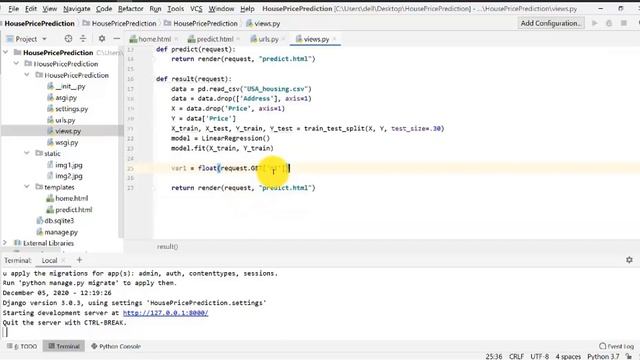Viewport: 640px width, 360px height.
Task: Select asgi.py in project tree
Action: click(x=62, y=98)
